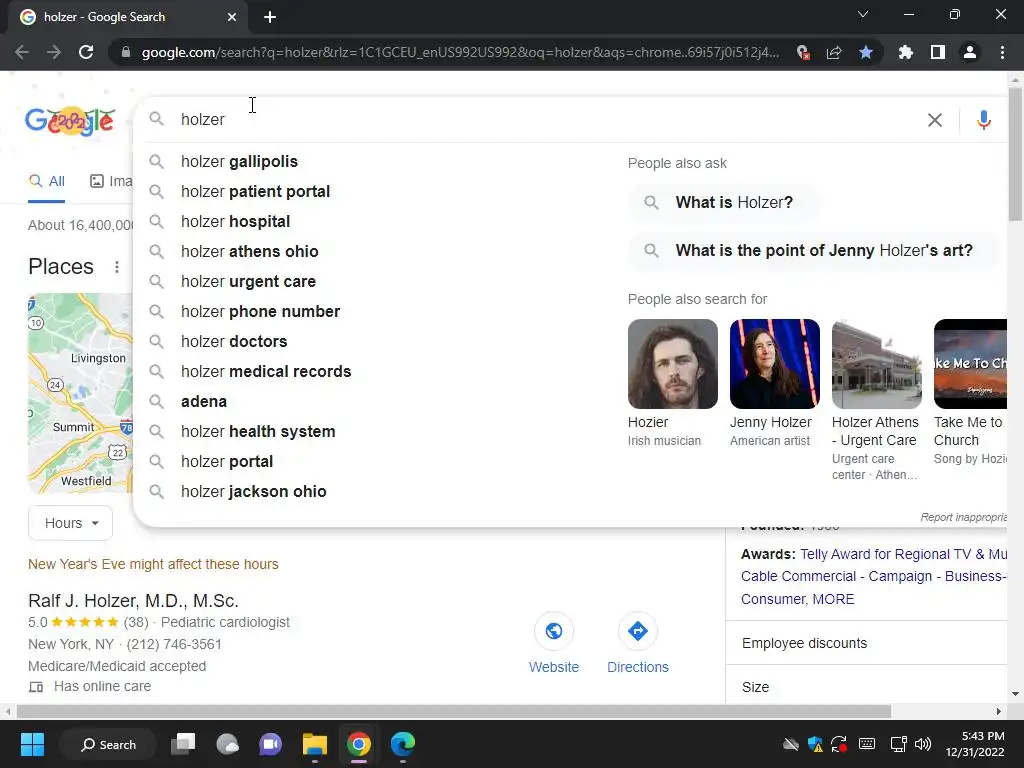This screenshot has height=768, width=1024.
Task: Click the URL address bar
Action: 460,52
